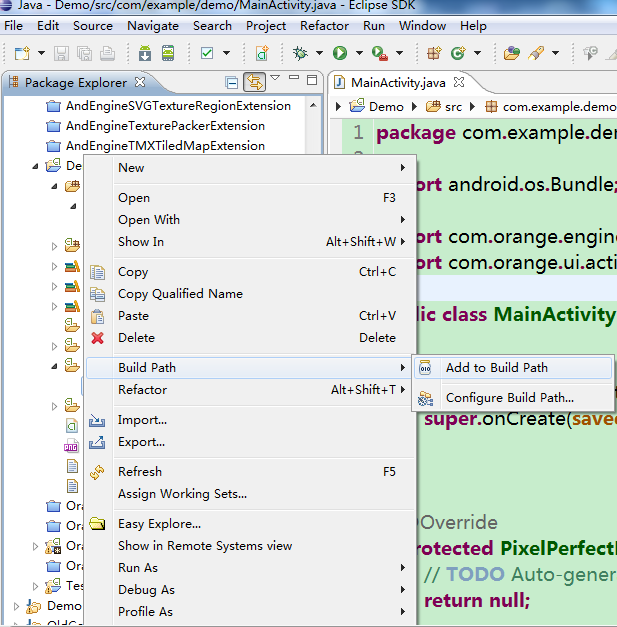Viewport: 617px width, 627px height.
Task: Open dropdown arrow beside Debug icon
Action: 319,53
